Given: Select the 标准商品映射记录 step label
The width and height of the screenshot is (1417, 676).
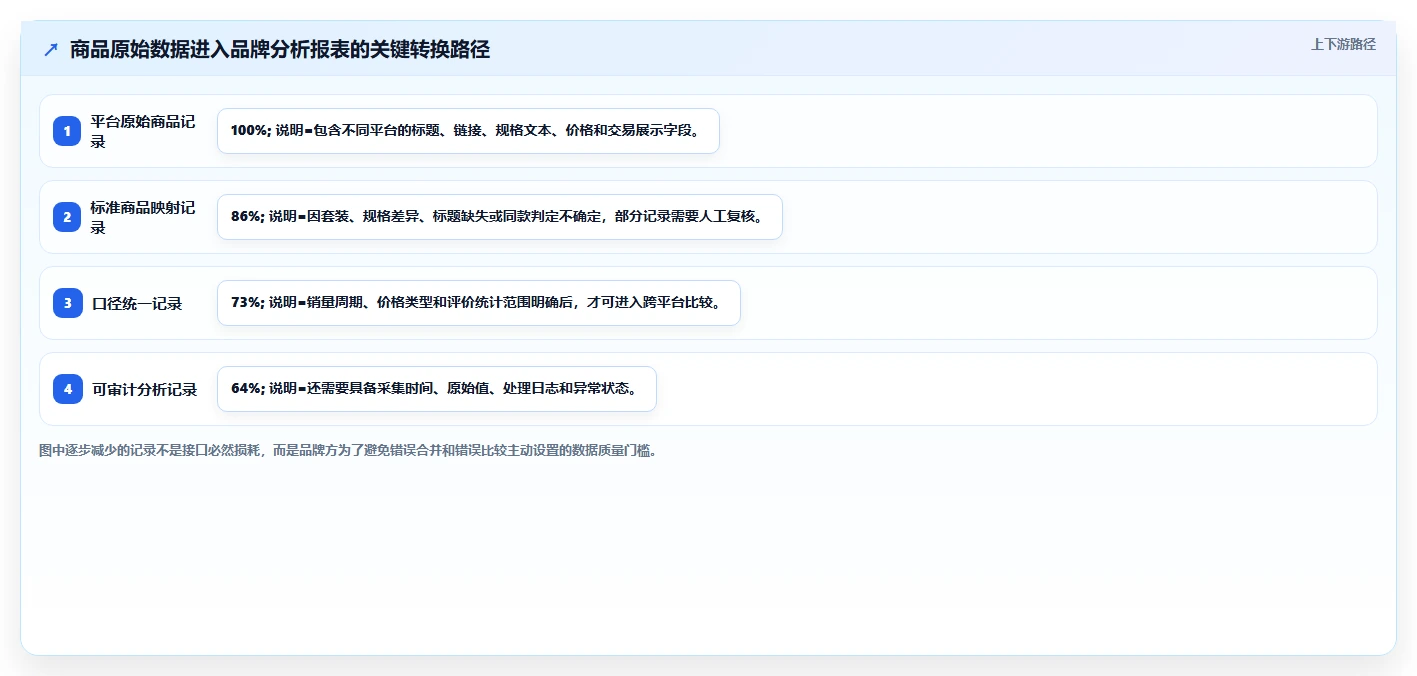Looking at the screenshot, I should 143,217.
